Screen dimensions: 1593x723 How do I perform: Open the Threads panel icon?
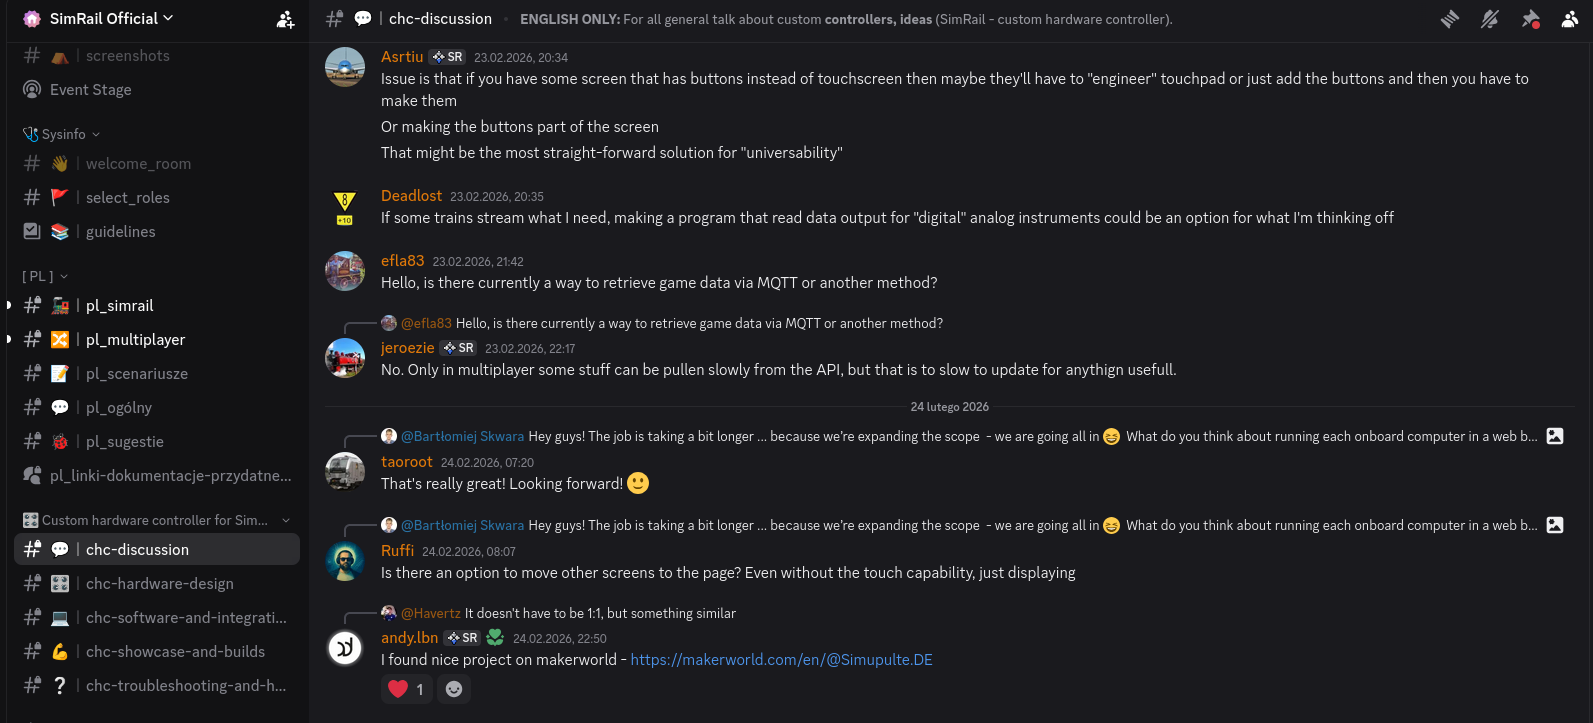click(x=1450, y=19)
